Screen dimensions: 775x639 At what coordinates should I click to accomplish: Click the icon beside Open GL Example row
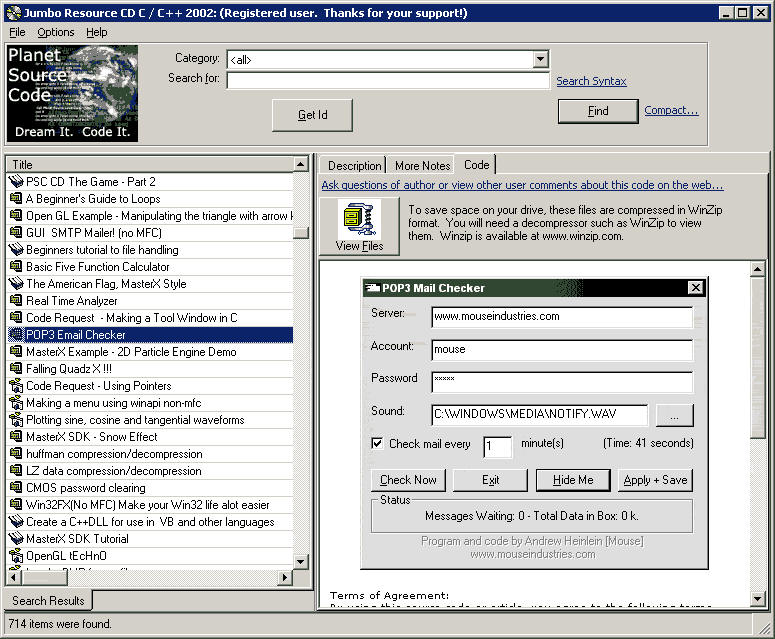pos(16,215)
